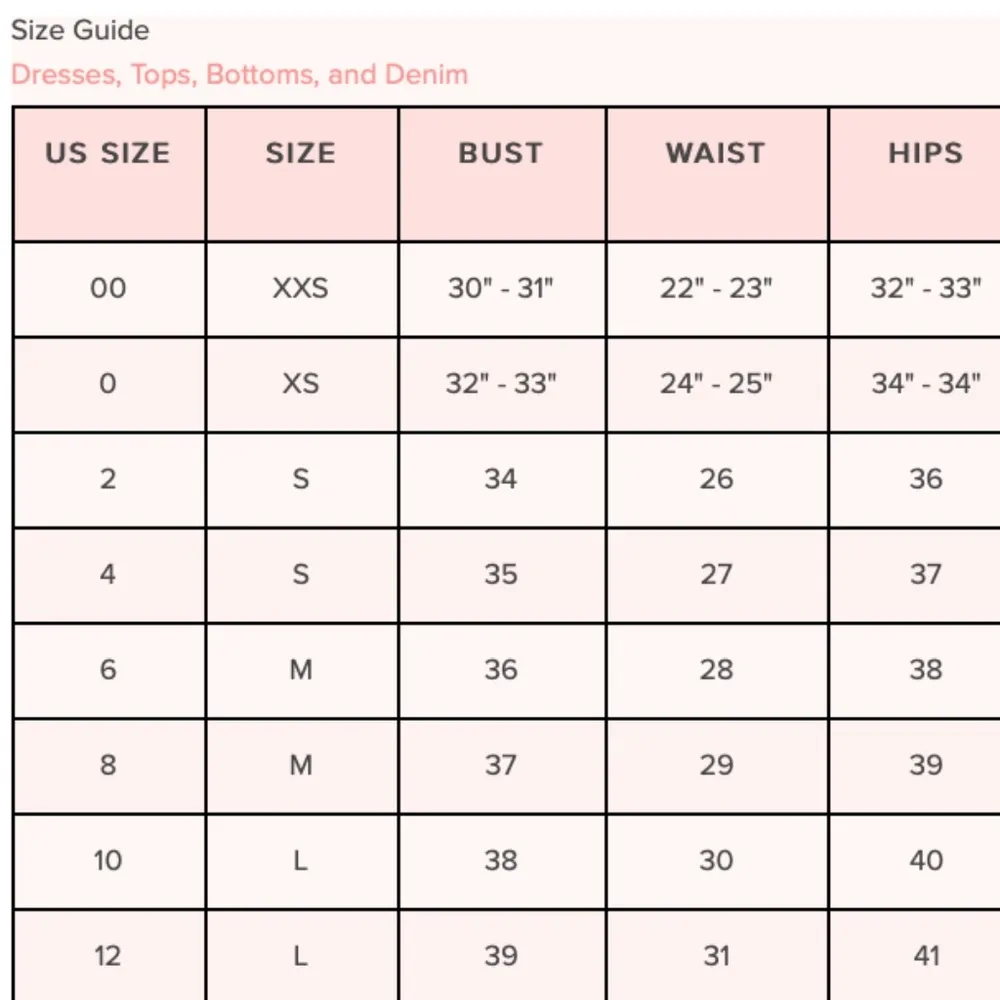Click the XXS size cell
The height and width of the screenshot is (1000, 1000).
point(300,289)
